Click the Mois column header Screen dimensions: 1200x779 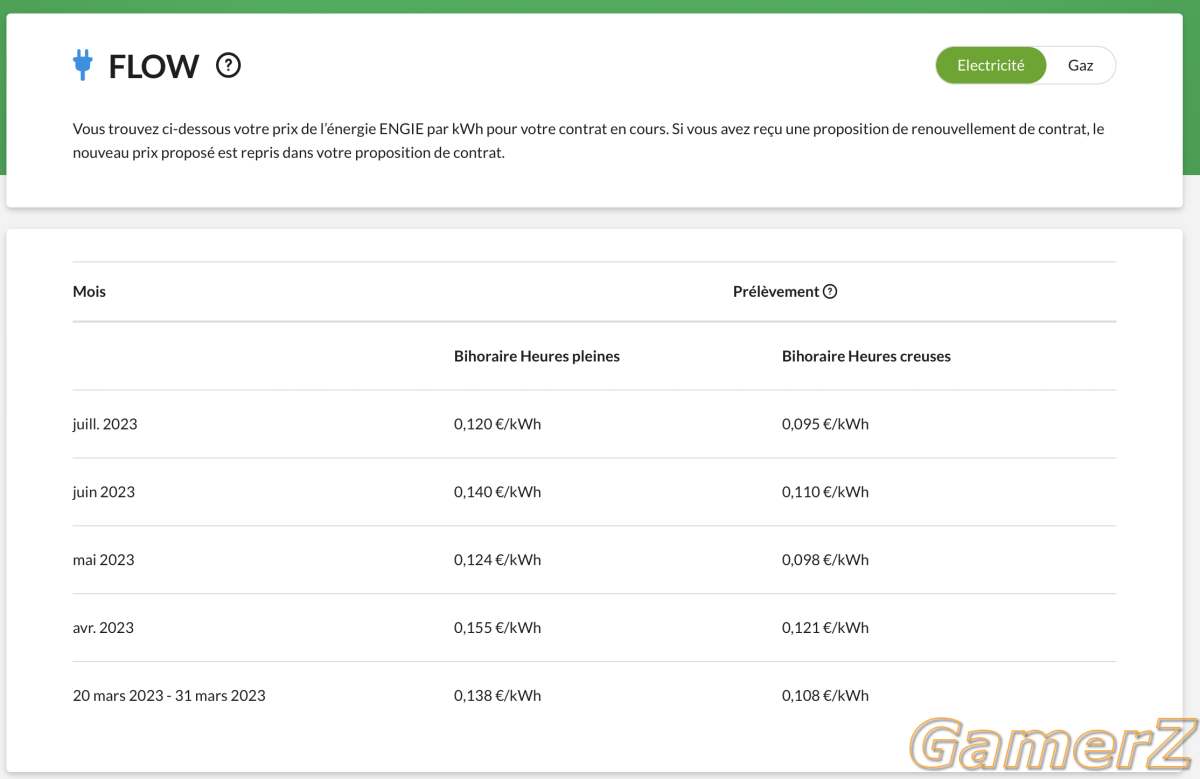89,292
